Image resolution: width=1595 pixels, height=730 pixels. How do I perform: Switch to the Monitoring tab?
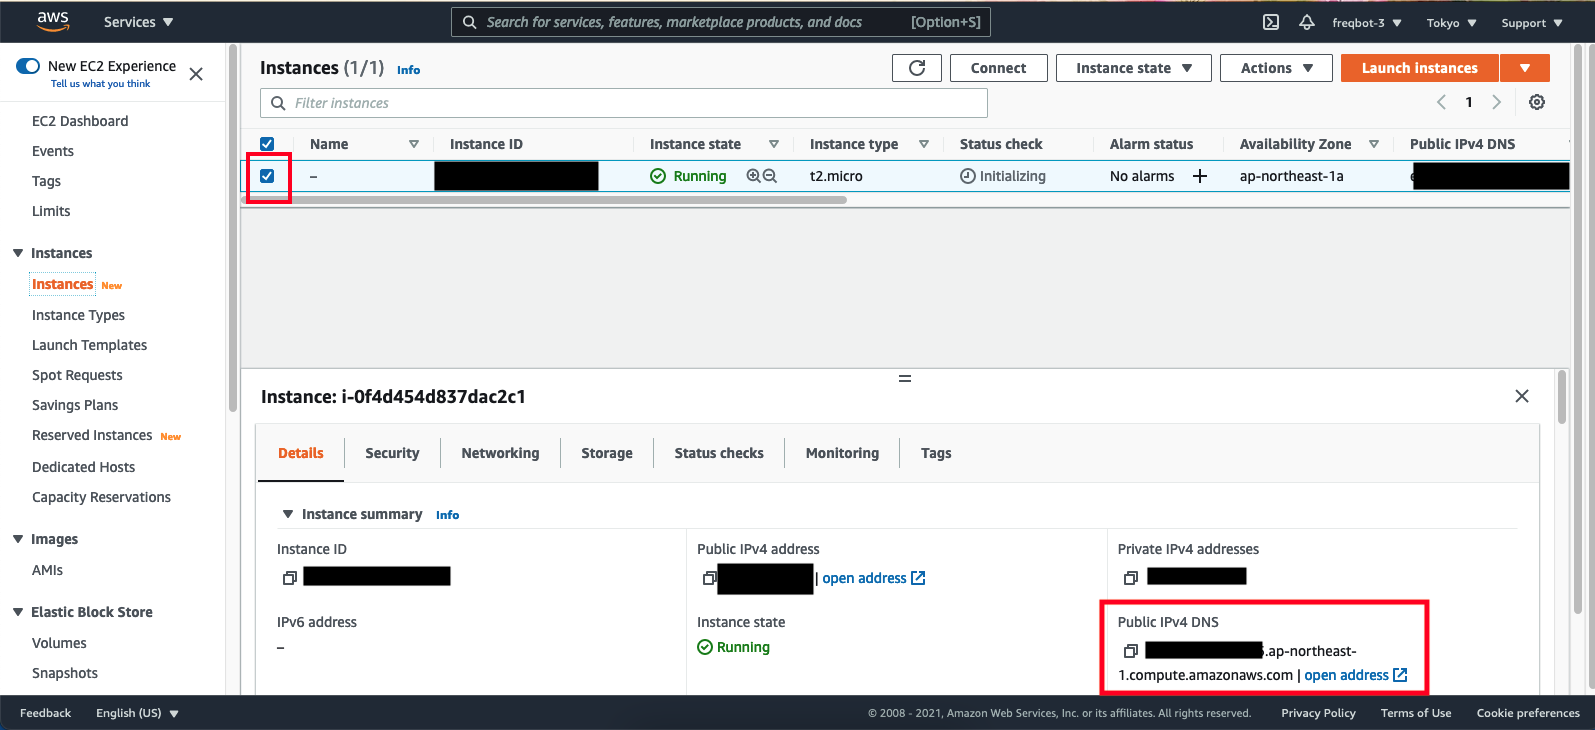(x=842, y=453)
